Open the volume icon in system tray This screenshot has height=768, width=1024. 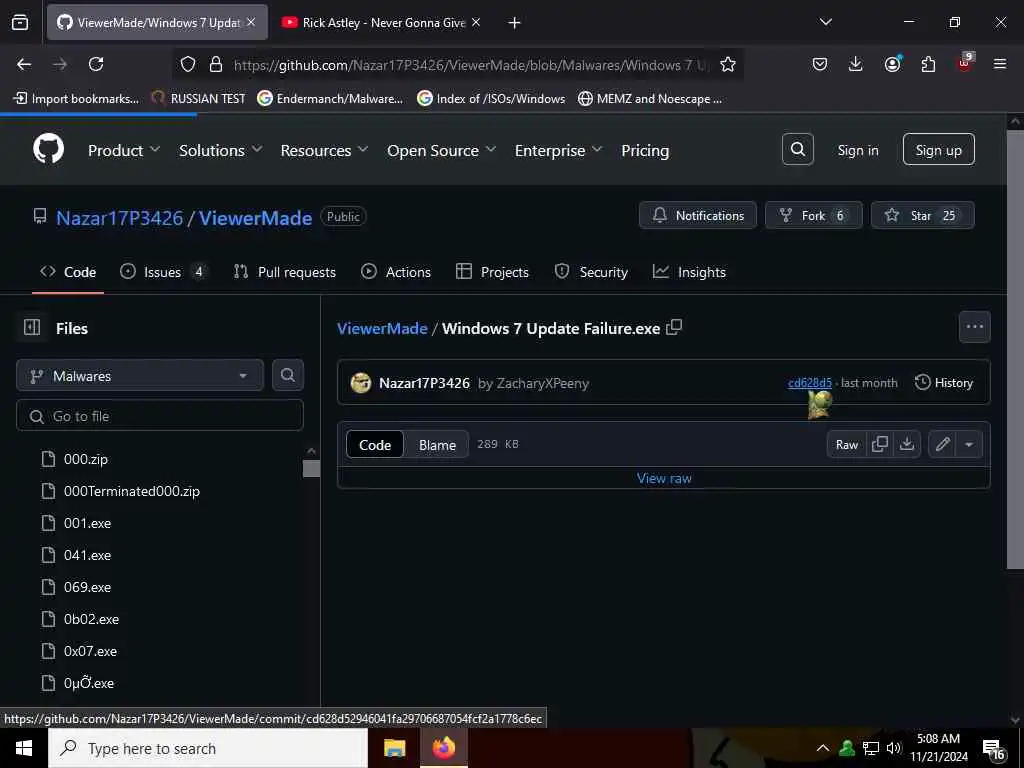tap(894, 748)
